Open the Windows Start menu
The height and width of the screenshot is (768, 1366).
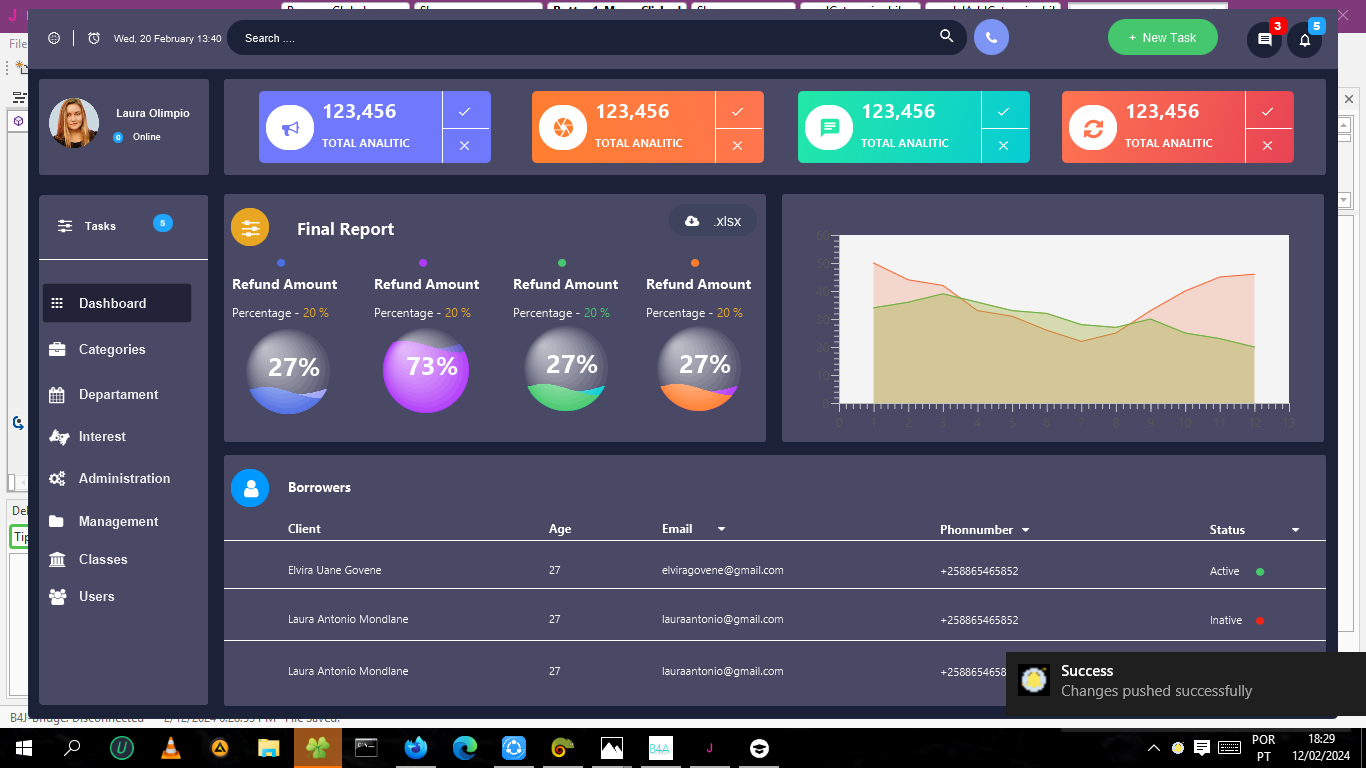(x=23, y=748)
